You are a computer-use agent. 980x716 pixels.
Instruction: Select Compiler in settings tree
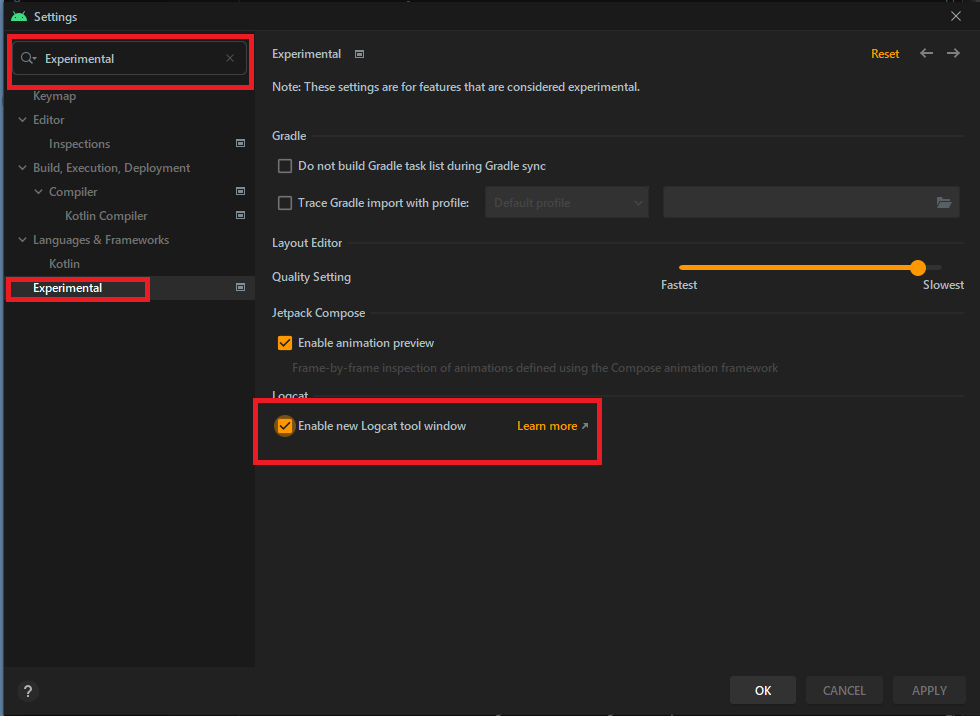coord(73,192)
